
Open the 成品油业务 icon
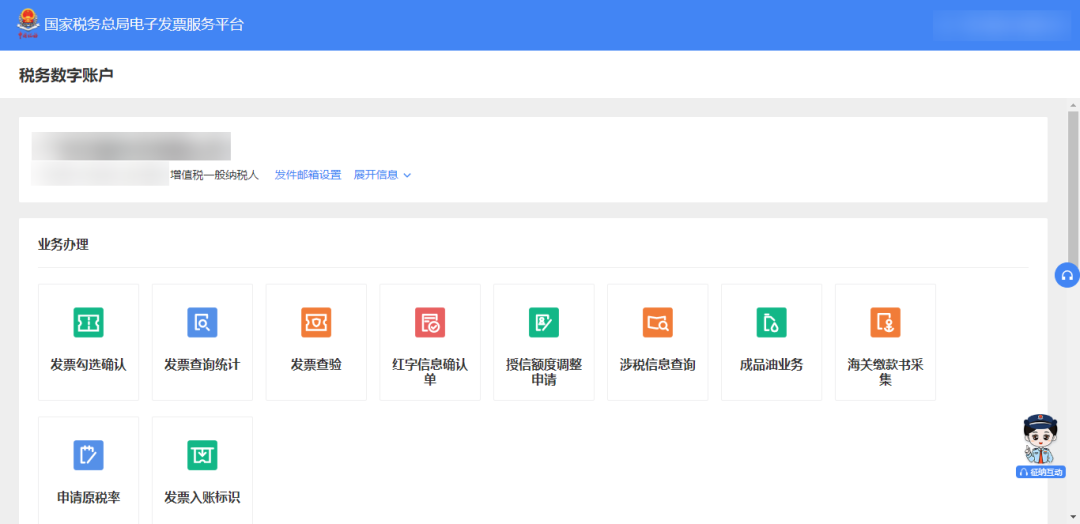click(771, 323)
